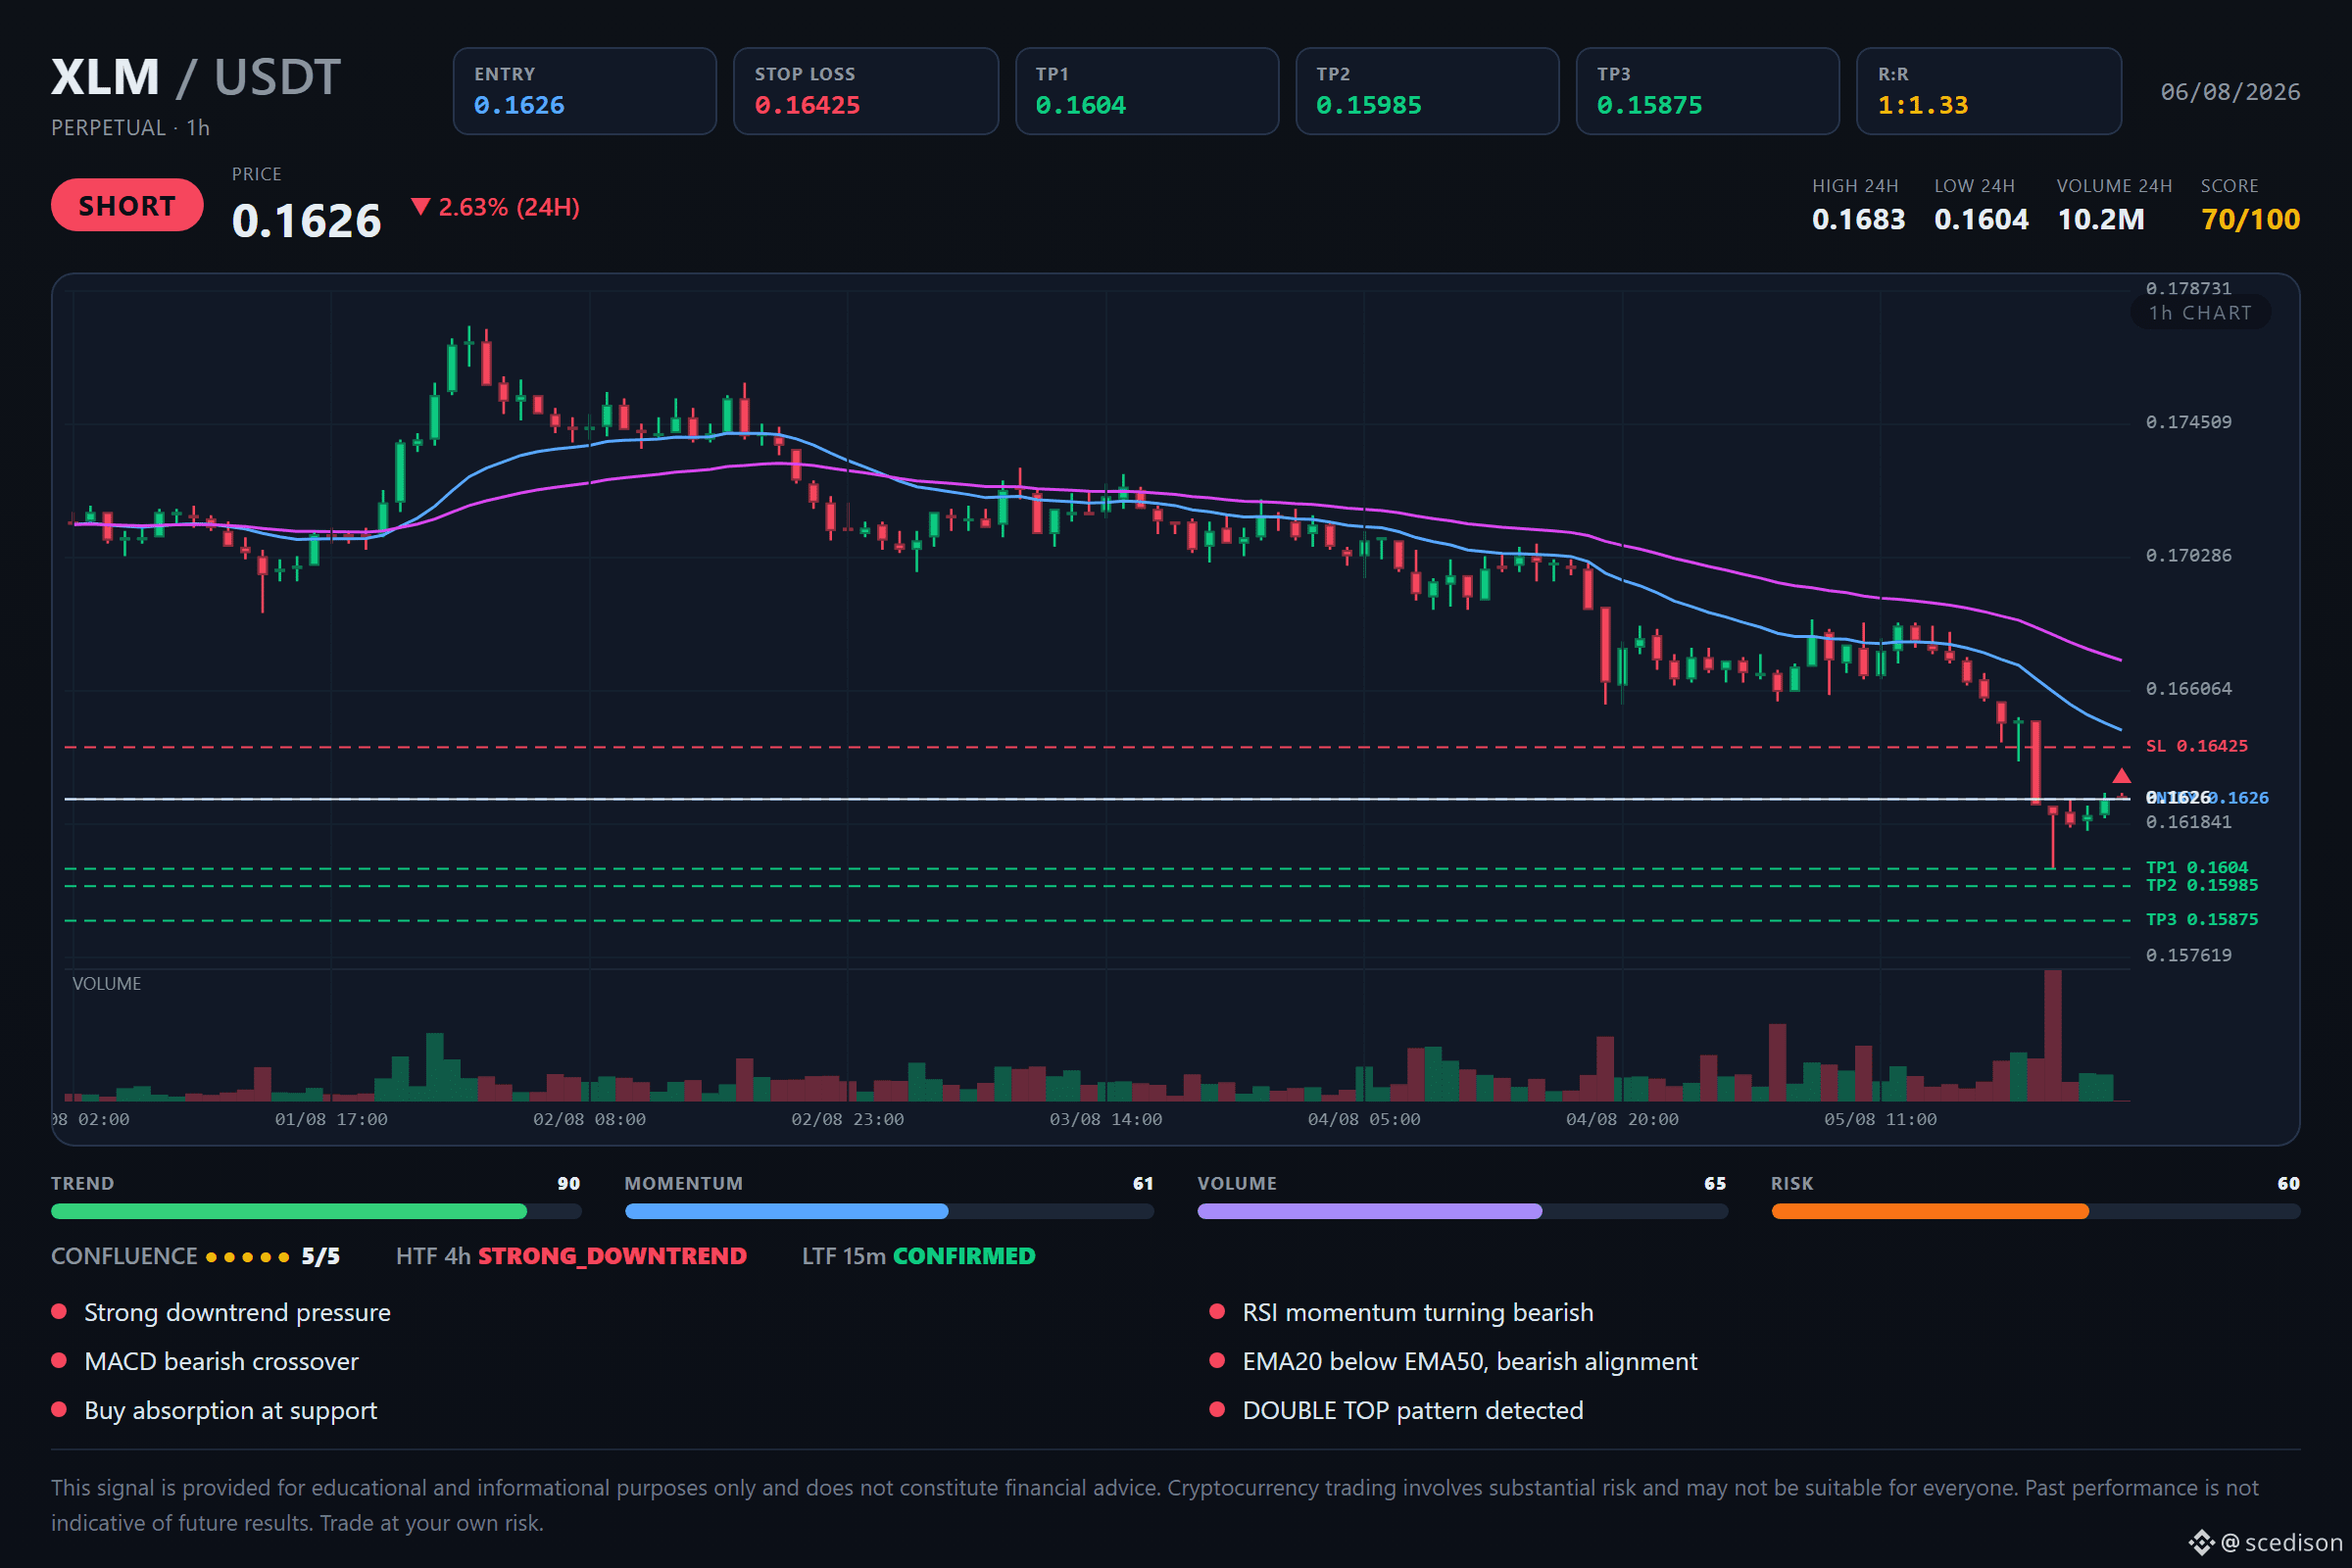This screenshot has width=2352, height=1568.
Task: Click the TP2 0.15985 card
Action: click(x=1427, y=91)
